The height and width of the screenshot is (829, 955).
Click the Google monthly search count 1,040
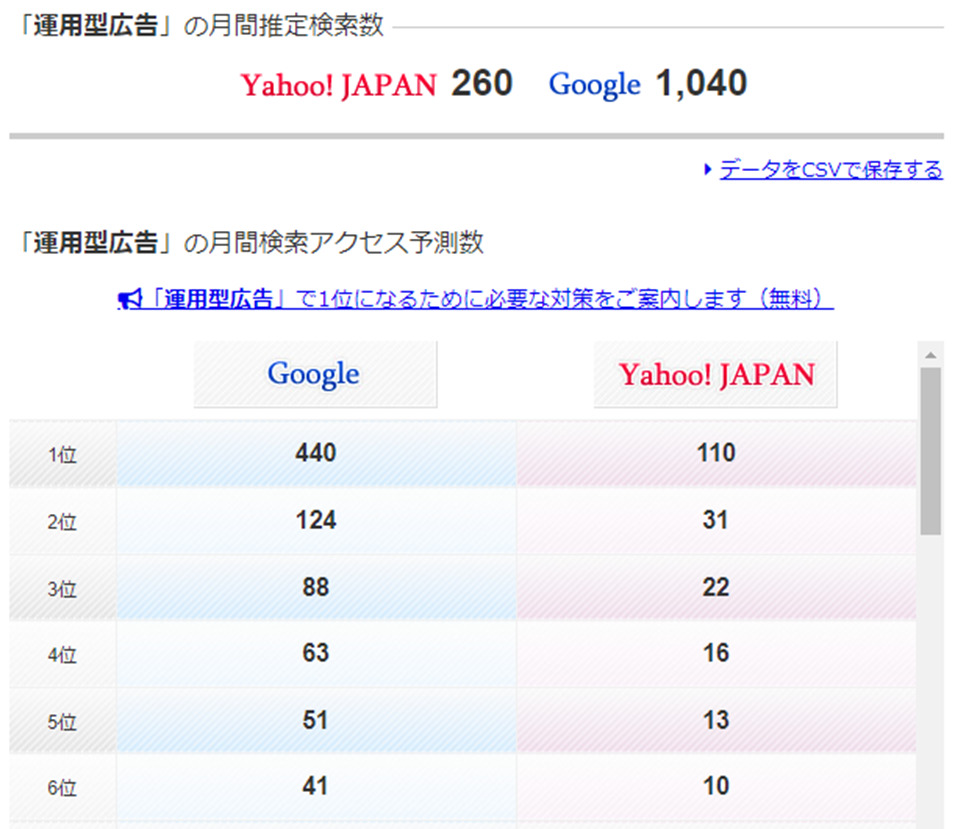(701, 83)
